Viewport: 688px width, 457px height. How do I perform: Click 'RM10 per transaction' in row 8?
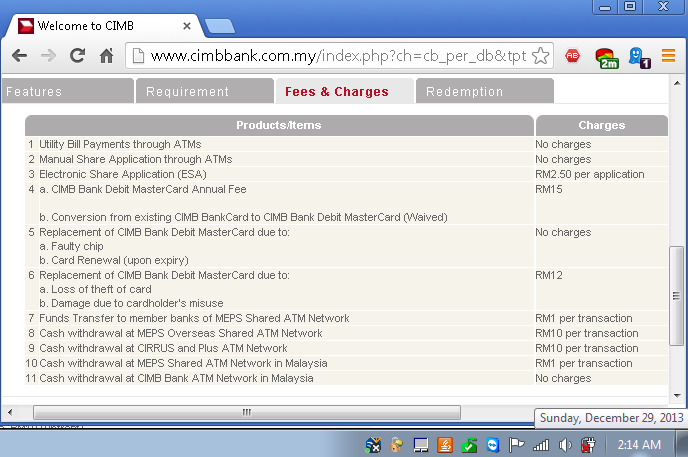point(587,333)
